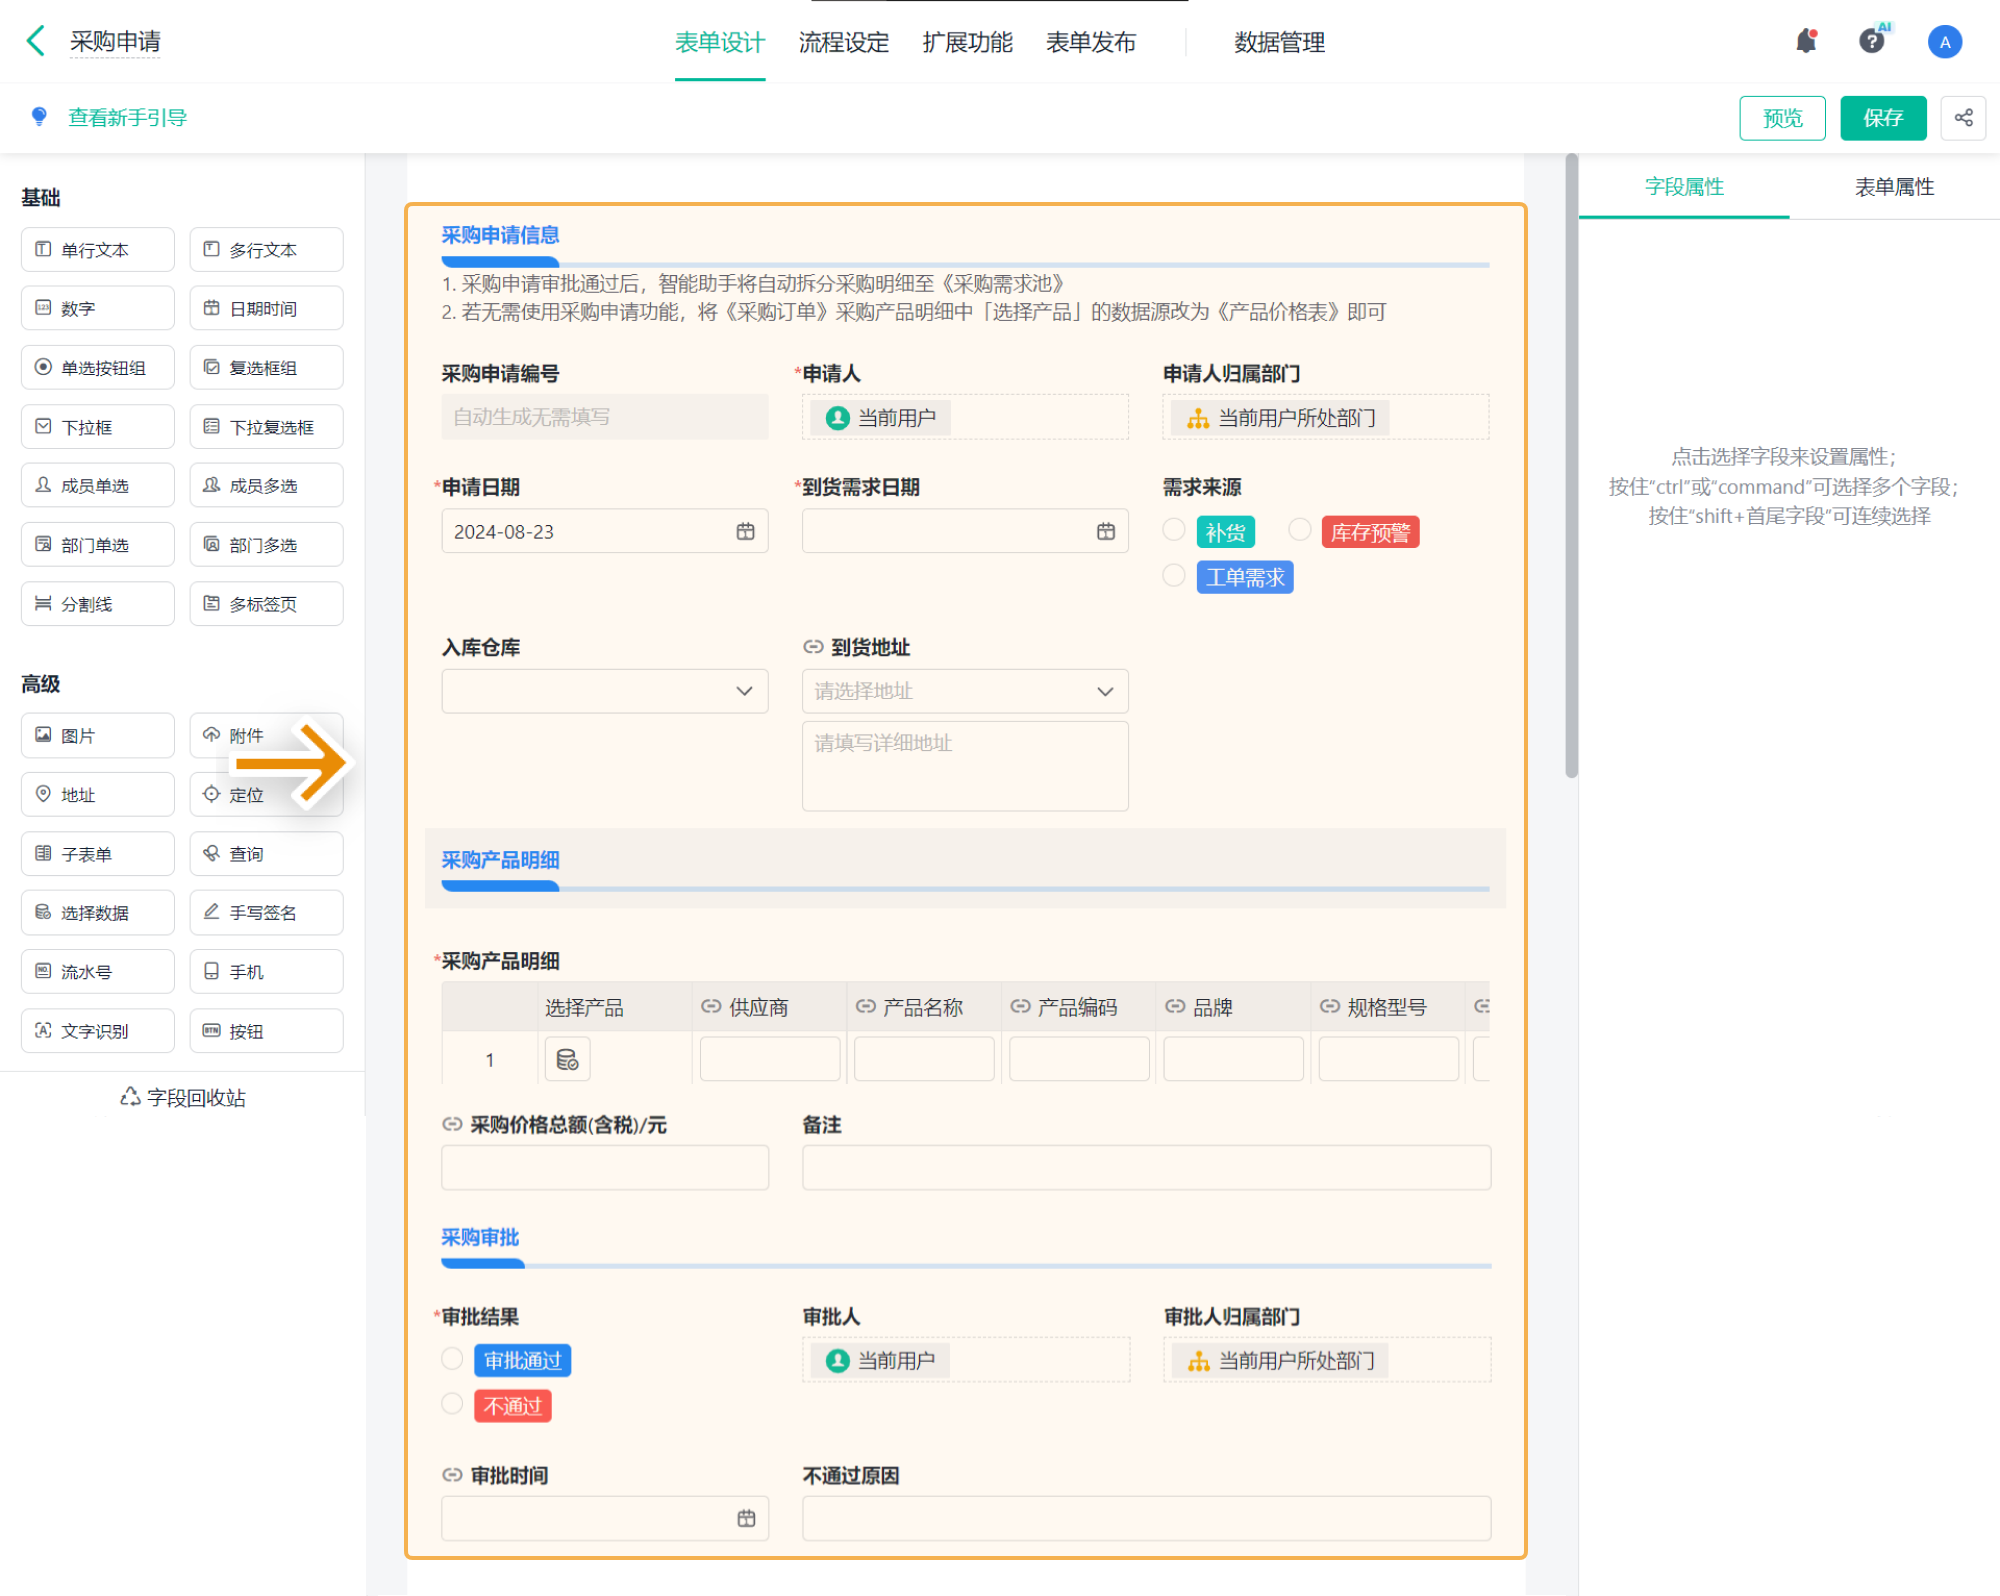
Task: Open the 查看新手引导 link
Action: point(127,117)
